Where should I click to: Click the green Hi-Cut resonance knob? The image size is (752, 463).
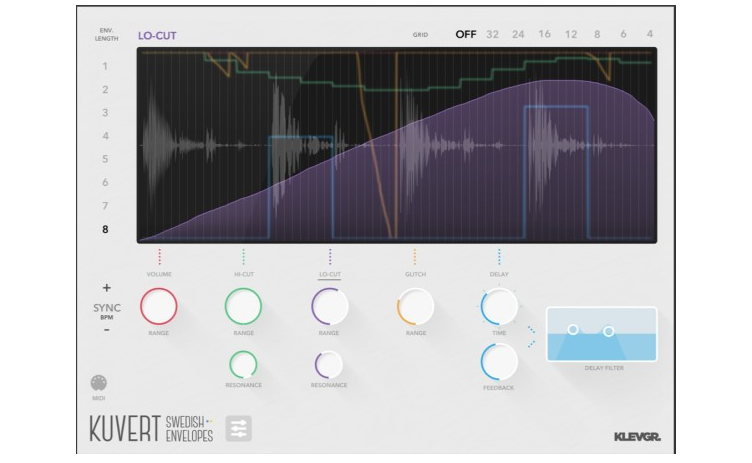pos(244,365)
